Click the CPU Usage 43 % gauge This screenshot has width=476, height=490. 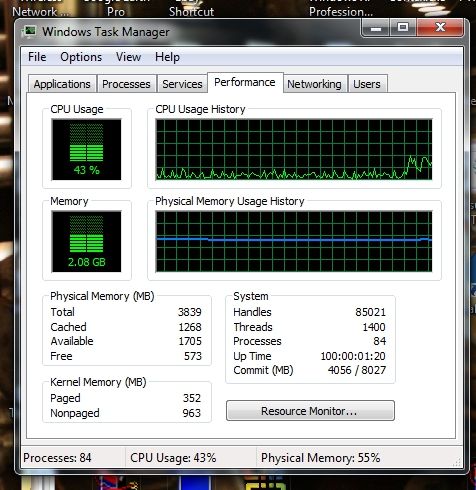pyautogui.click(x=86, y=149)
